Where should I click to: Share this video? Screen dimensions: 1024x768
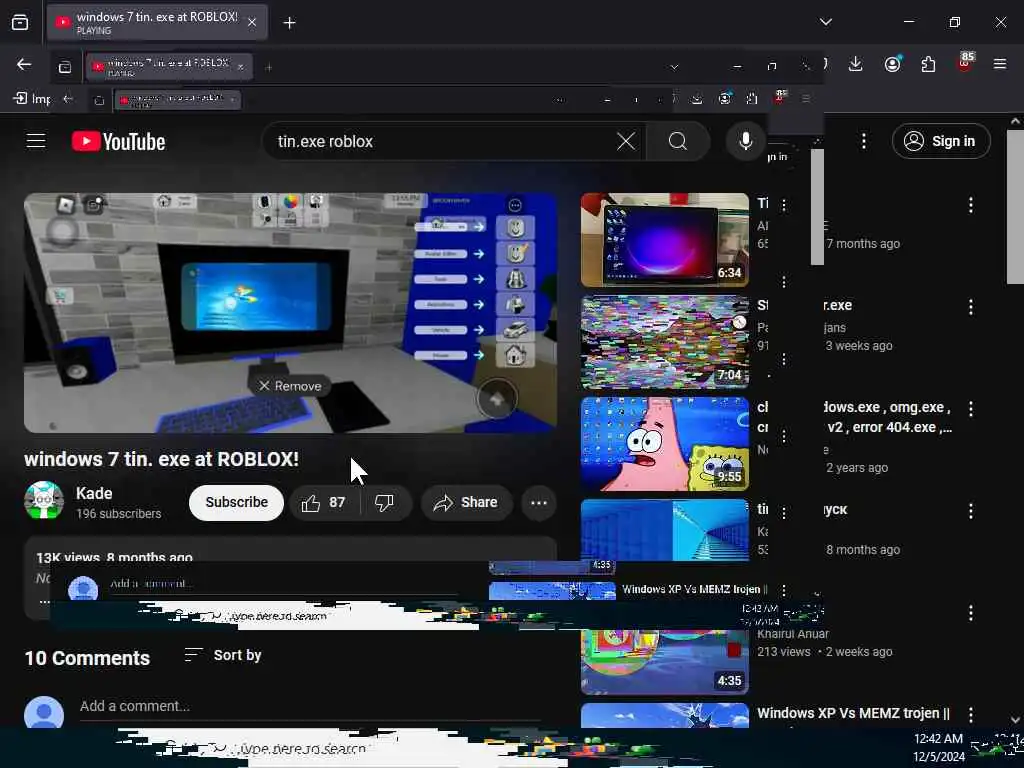pyautogui.click(x=466, y=502)
